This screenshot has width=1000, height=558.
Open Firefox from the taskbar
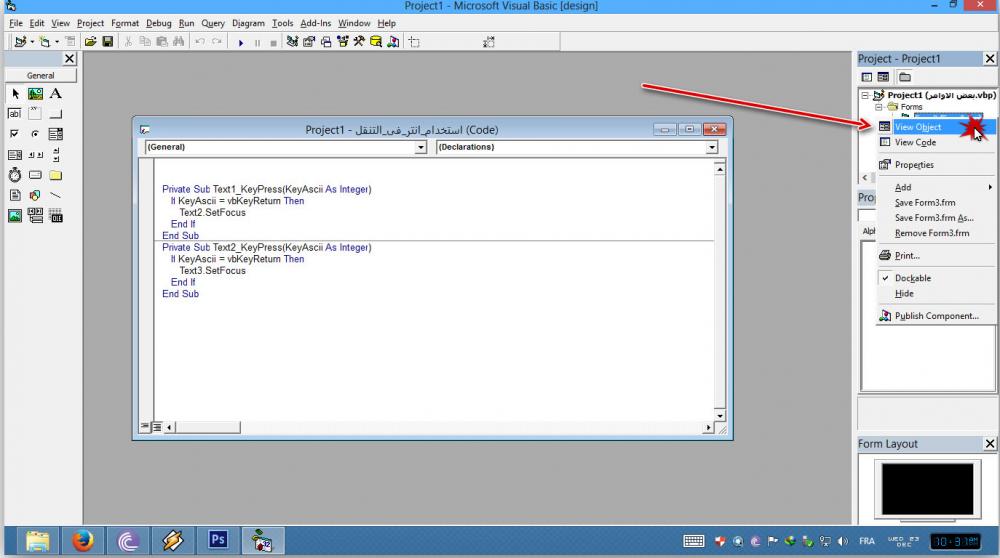82,541
